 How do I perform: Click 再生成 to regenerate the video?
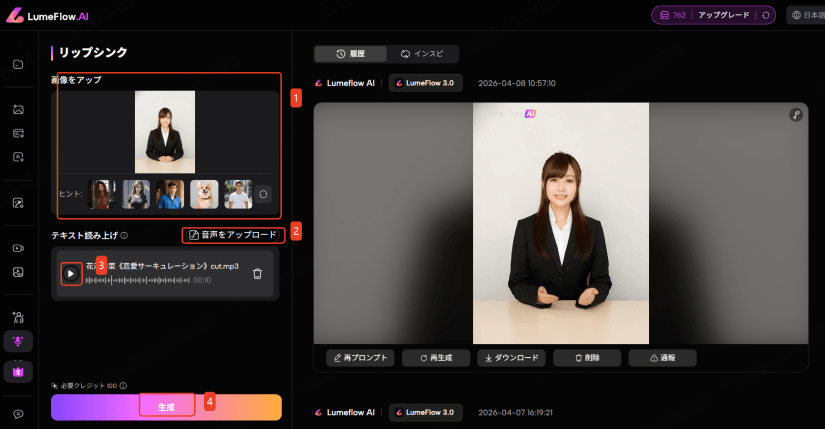click(436, 358)
